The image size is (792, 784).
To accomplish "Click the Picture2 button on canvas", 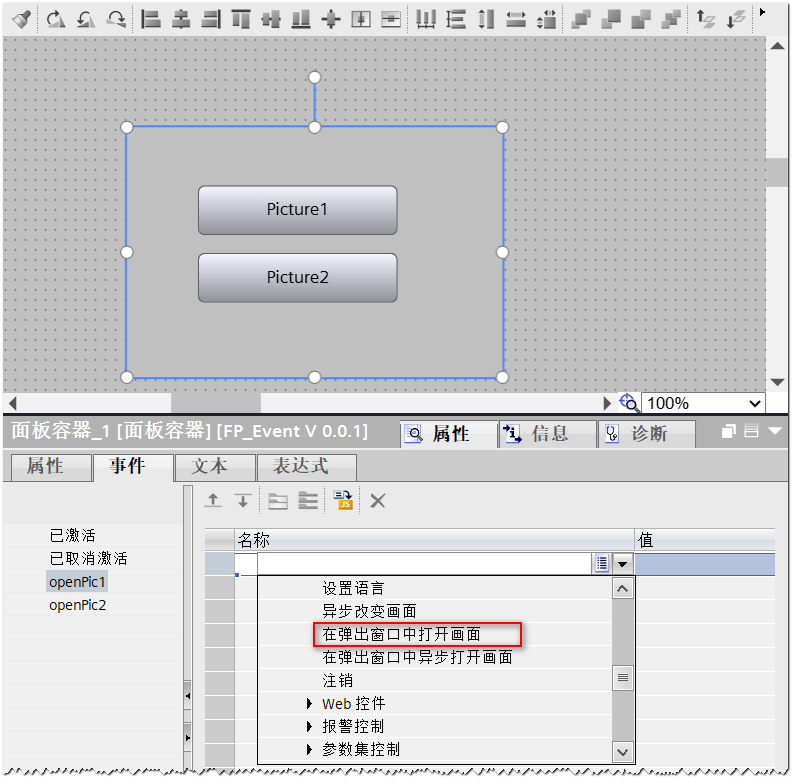I will [297, 278].
